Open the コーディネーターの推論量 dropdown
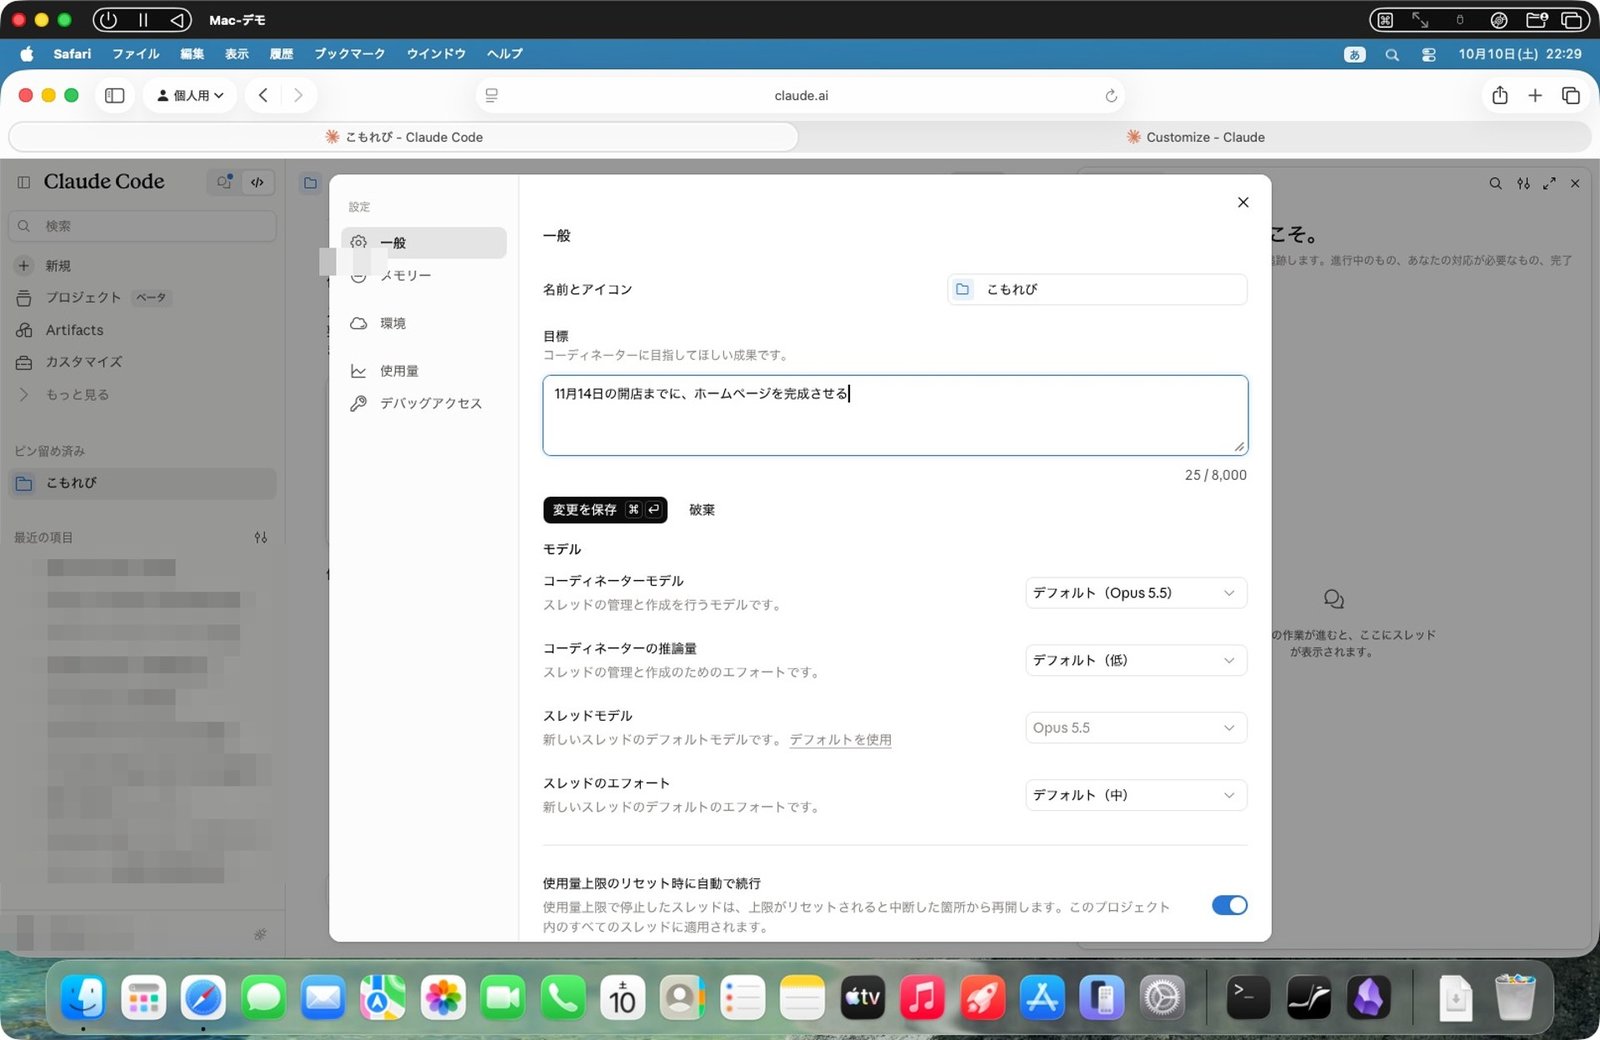The width and height of the screenshot is (1600, 1040). (x=1136, y=660)
